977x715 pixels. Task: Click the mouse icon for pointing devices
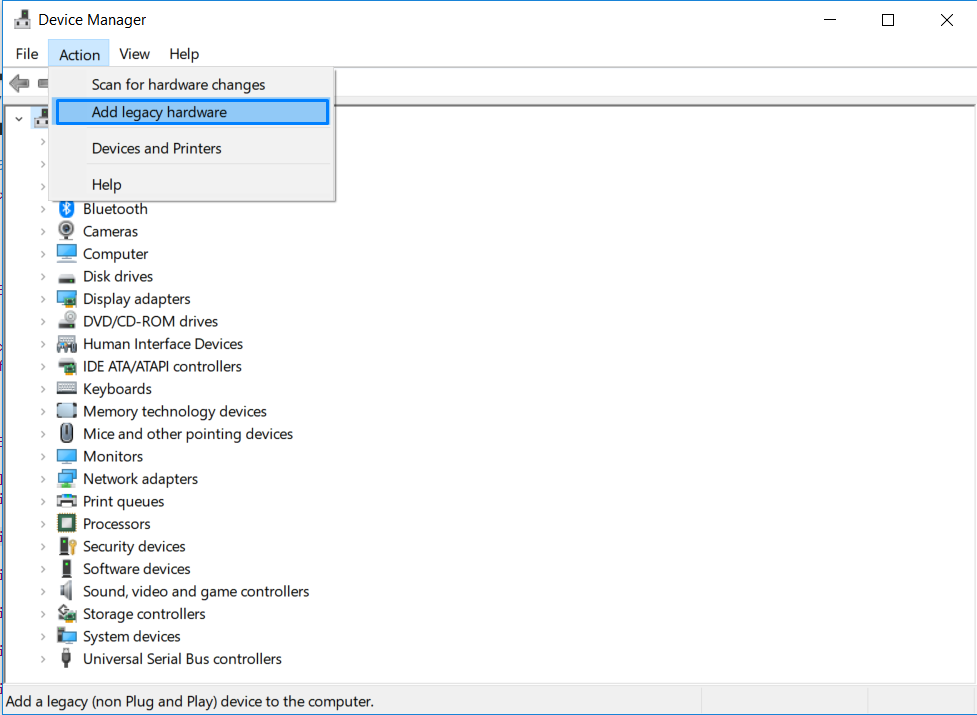tap(66, 433)
